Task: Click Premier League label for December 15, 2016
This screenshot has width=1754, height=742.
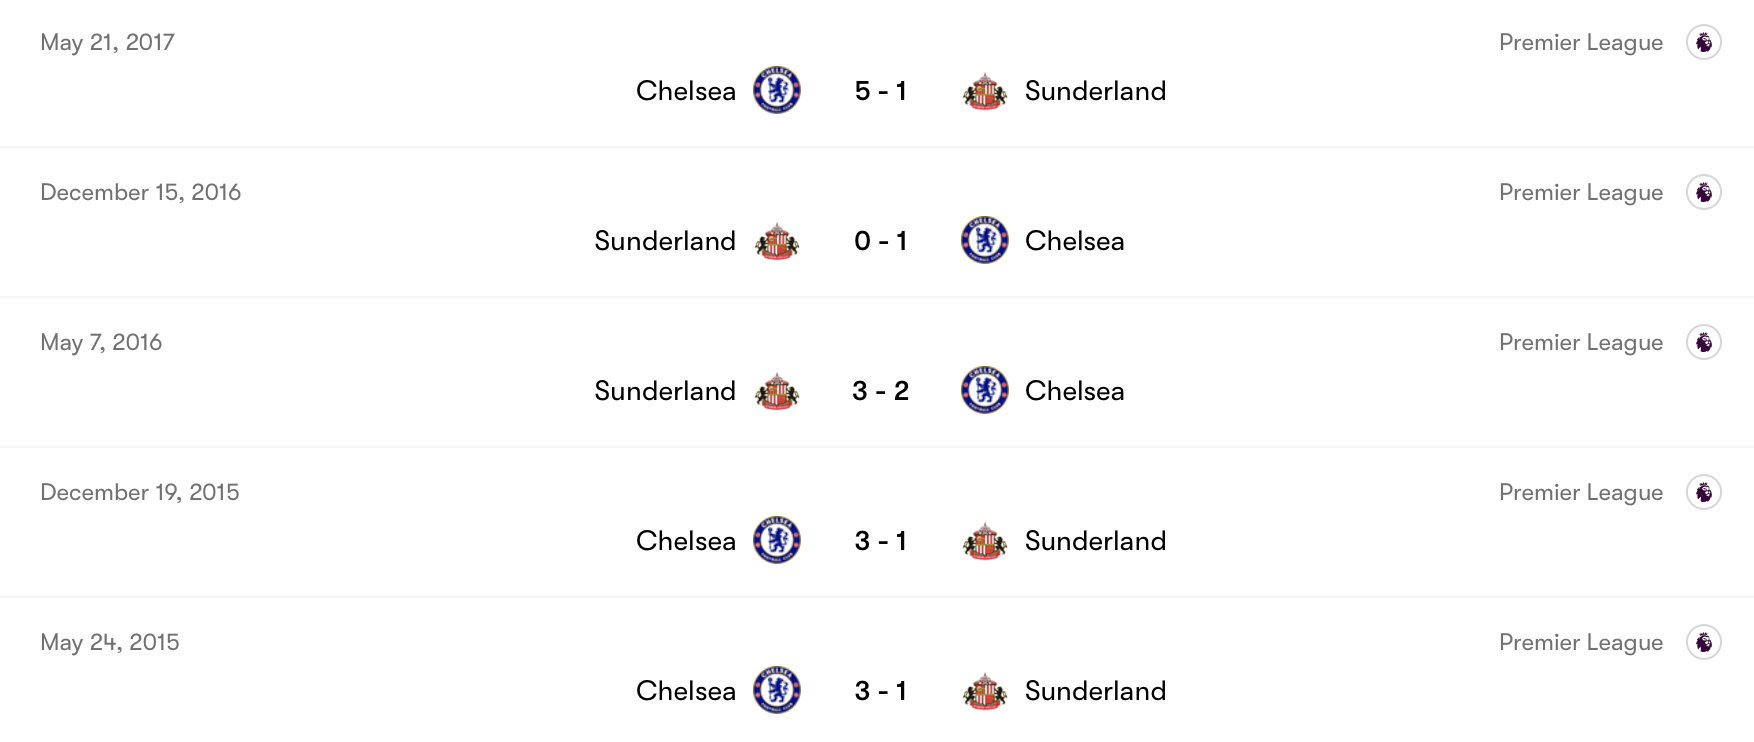Action: (1580, 192)
